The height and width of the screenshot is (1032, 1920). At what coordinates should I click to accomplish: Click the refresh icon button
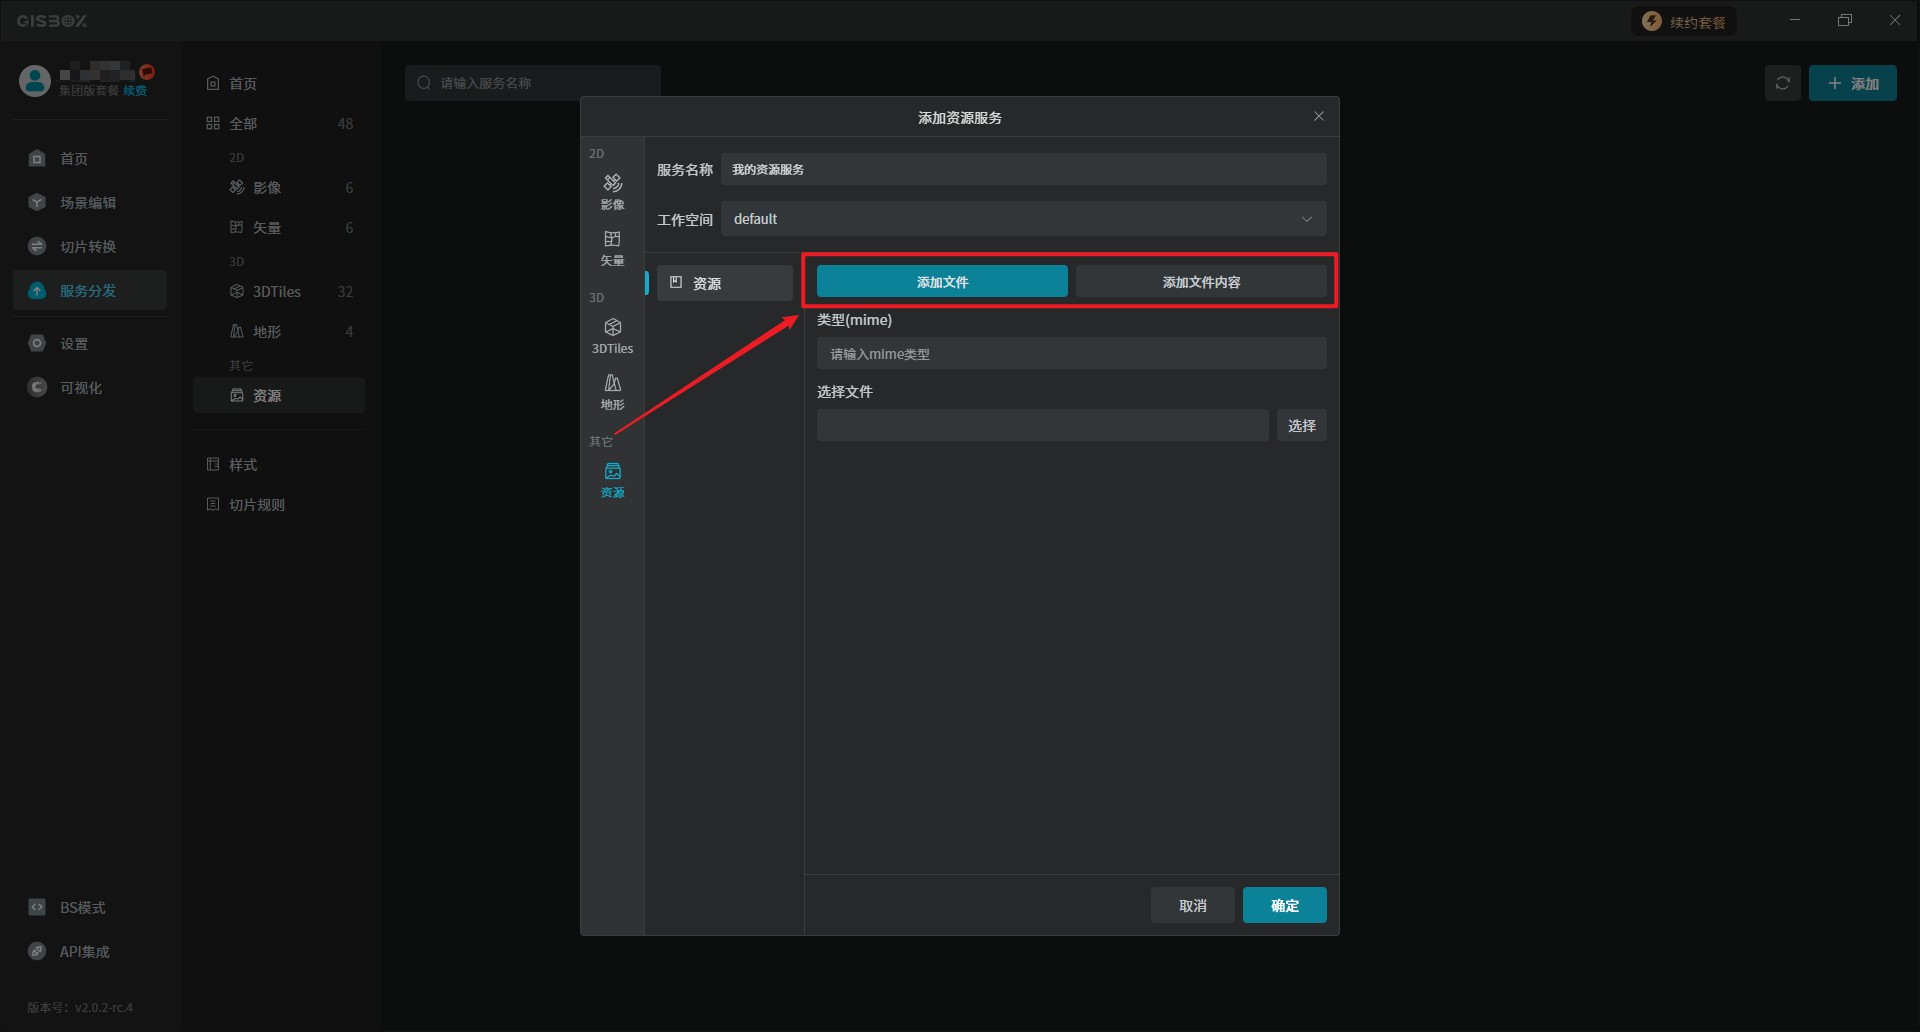click(1782, 83)
